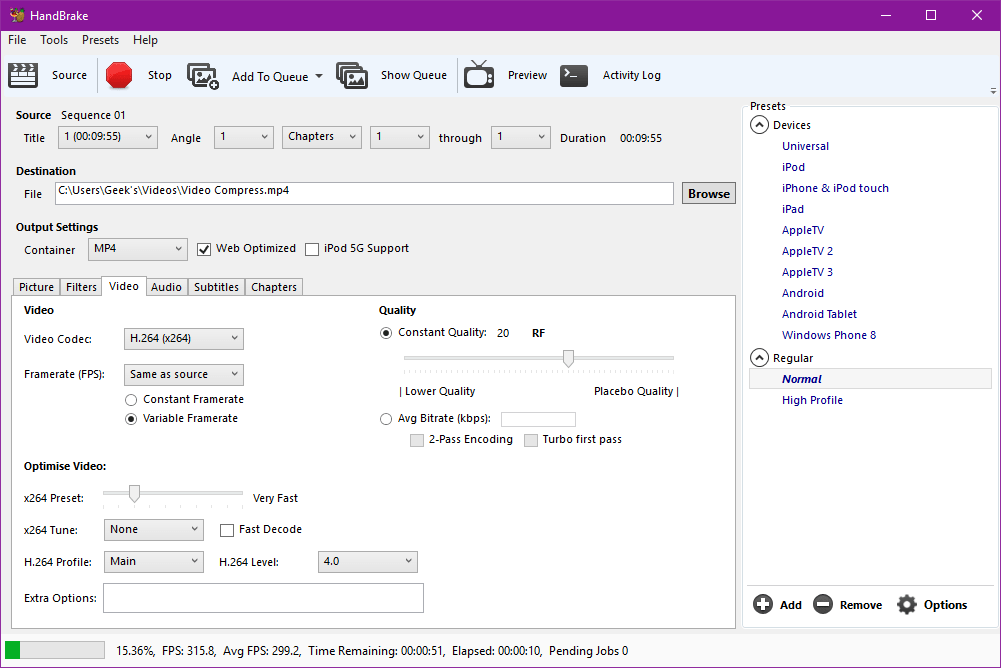Open the Add To Queue dropdown arrow
Viewport: 1001px width, 668px height.
coord(319,76)
